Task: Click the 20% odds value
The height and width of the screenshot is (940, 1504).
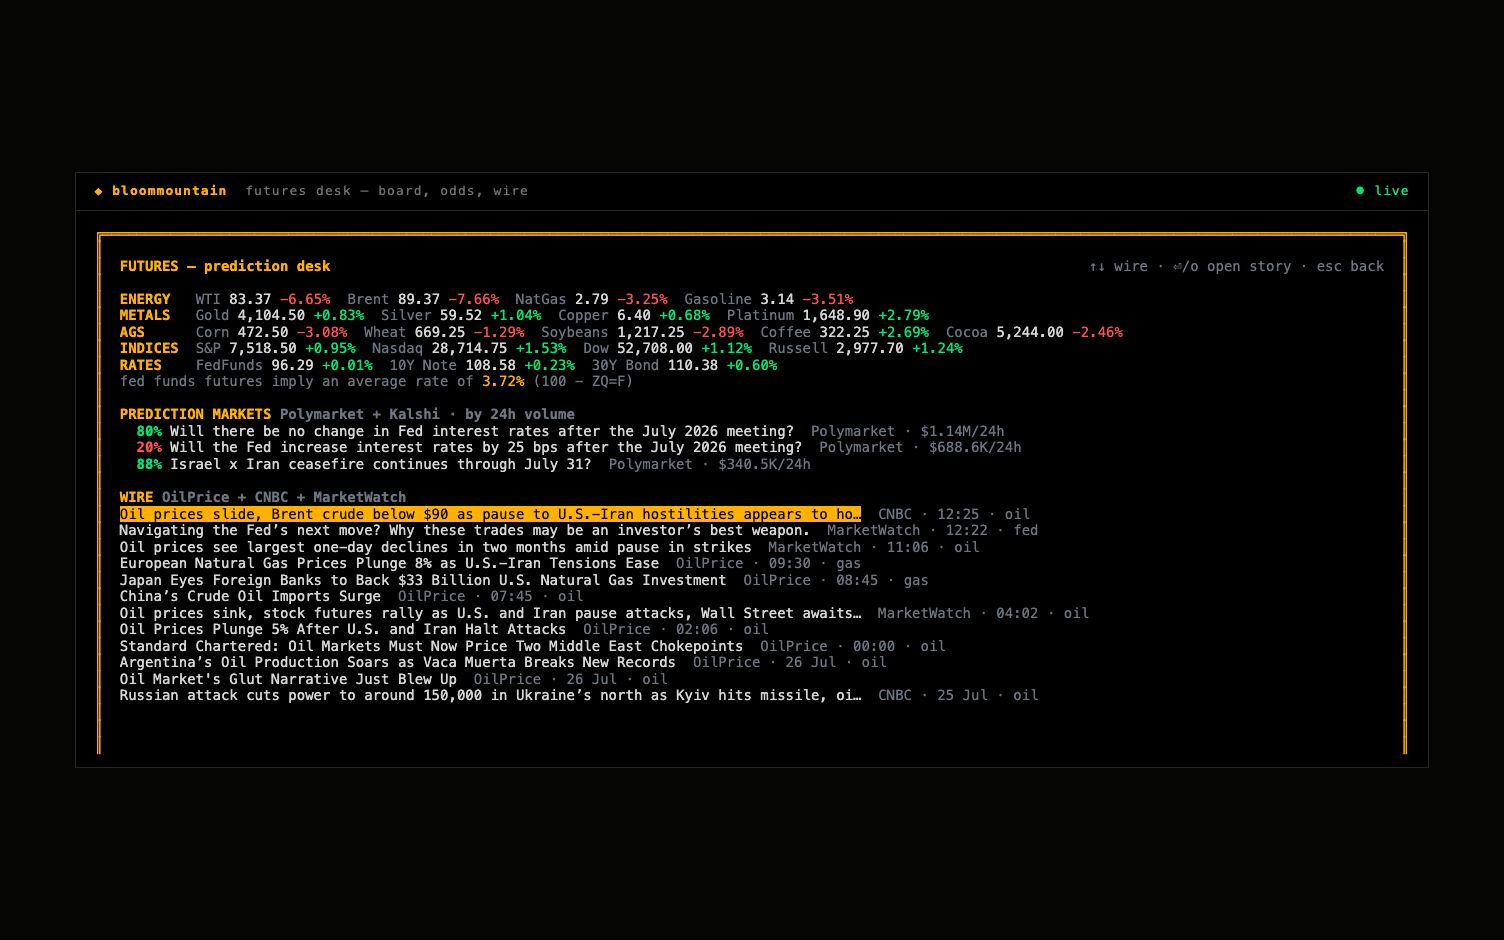Action: (149, 447)
